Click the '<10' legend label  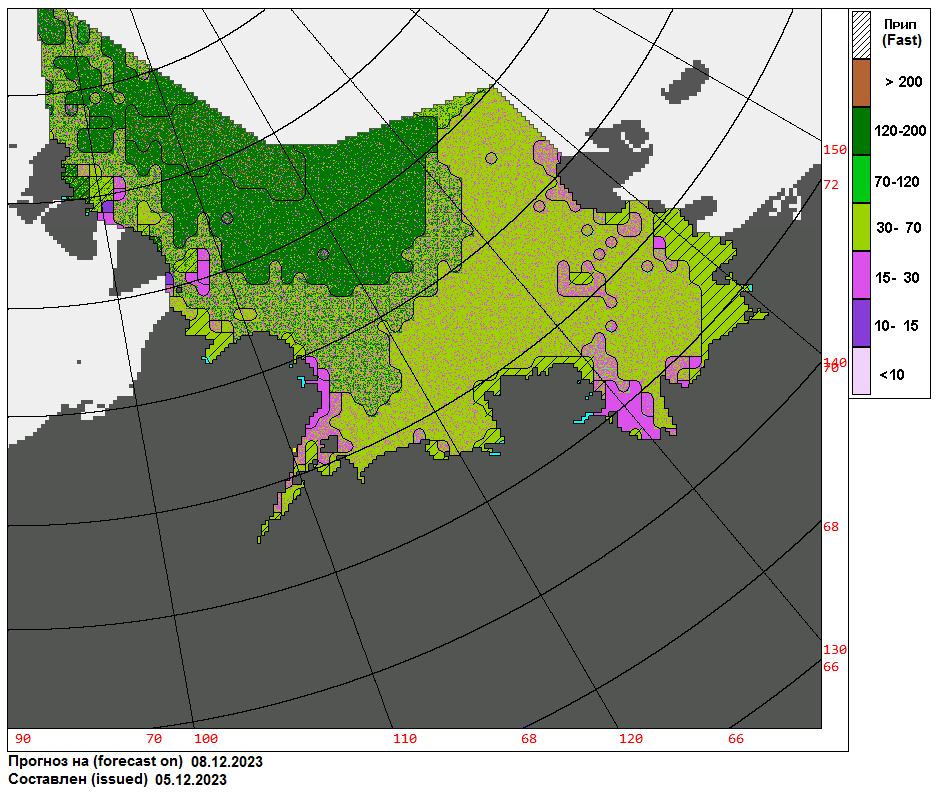coord(892,375)
